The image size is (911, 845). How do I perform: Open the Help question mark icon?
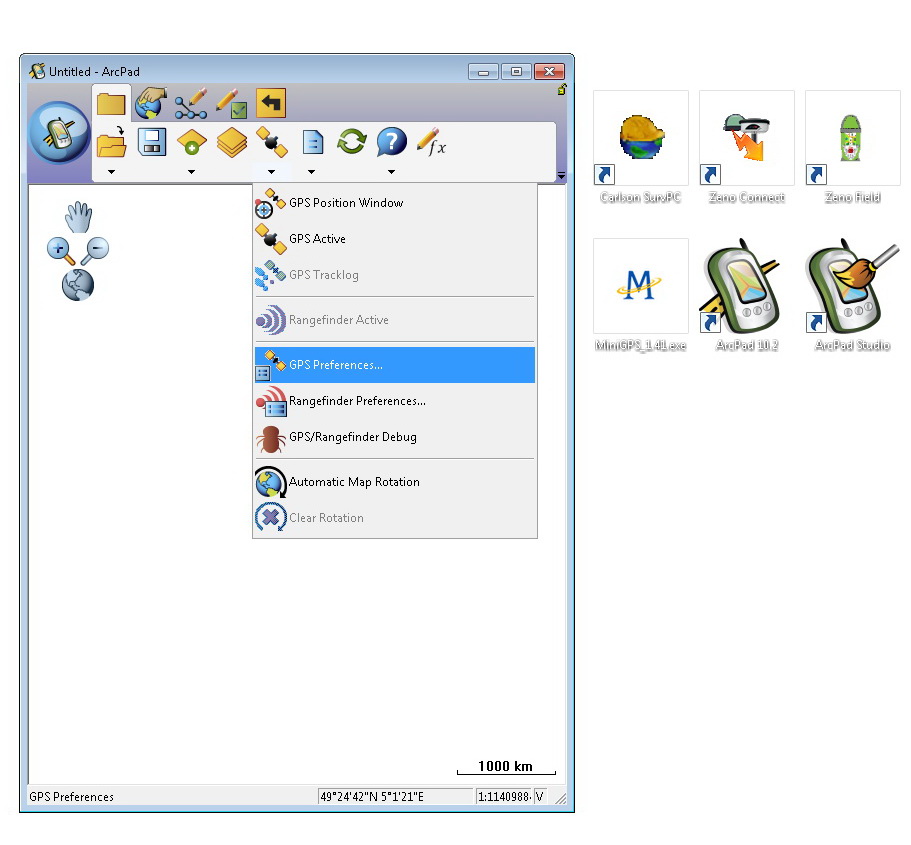pos(392,142)
